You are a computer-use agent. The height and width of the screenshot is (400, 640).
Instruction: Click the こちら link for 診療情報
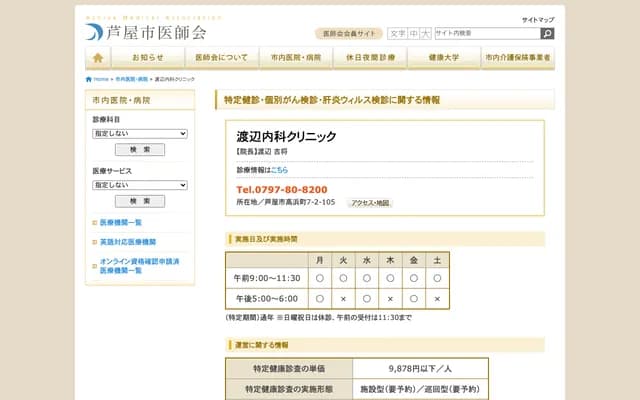tap(280, 170)
